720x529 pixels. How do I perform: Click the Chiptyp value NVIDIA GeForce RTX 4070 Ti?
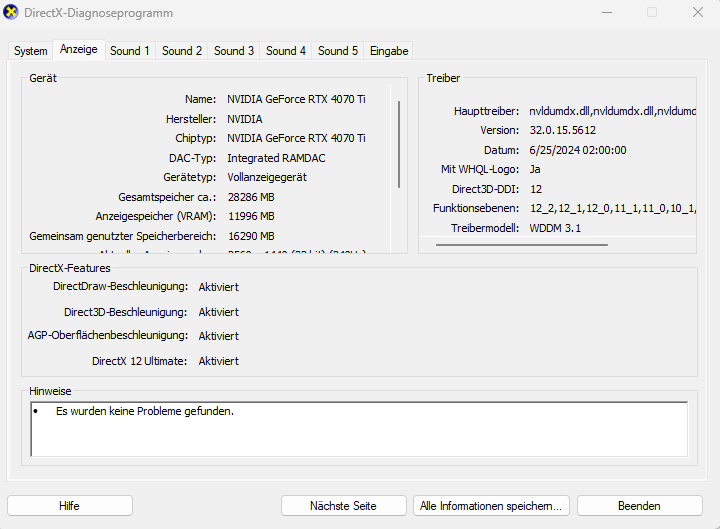(296, 138)
